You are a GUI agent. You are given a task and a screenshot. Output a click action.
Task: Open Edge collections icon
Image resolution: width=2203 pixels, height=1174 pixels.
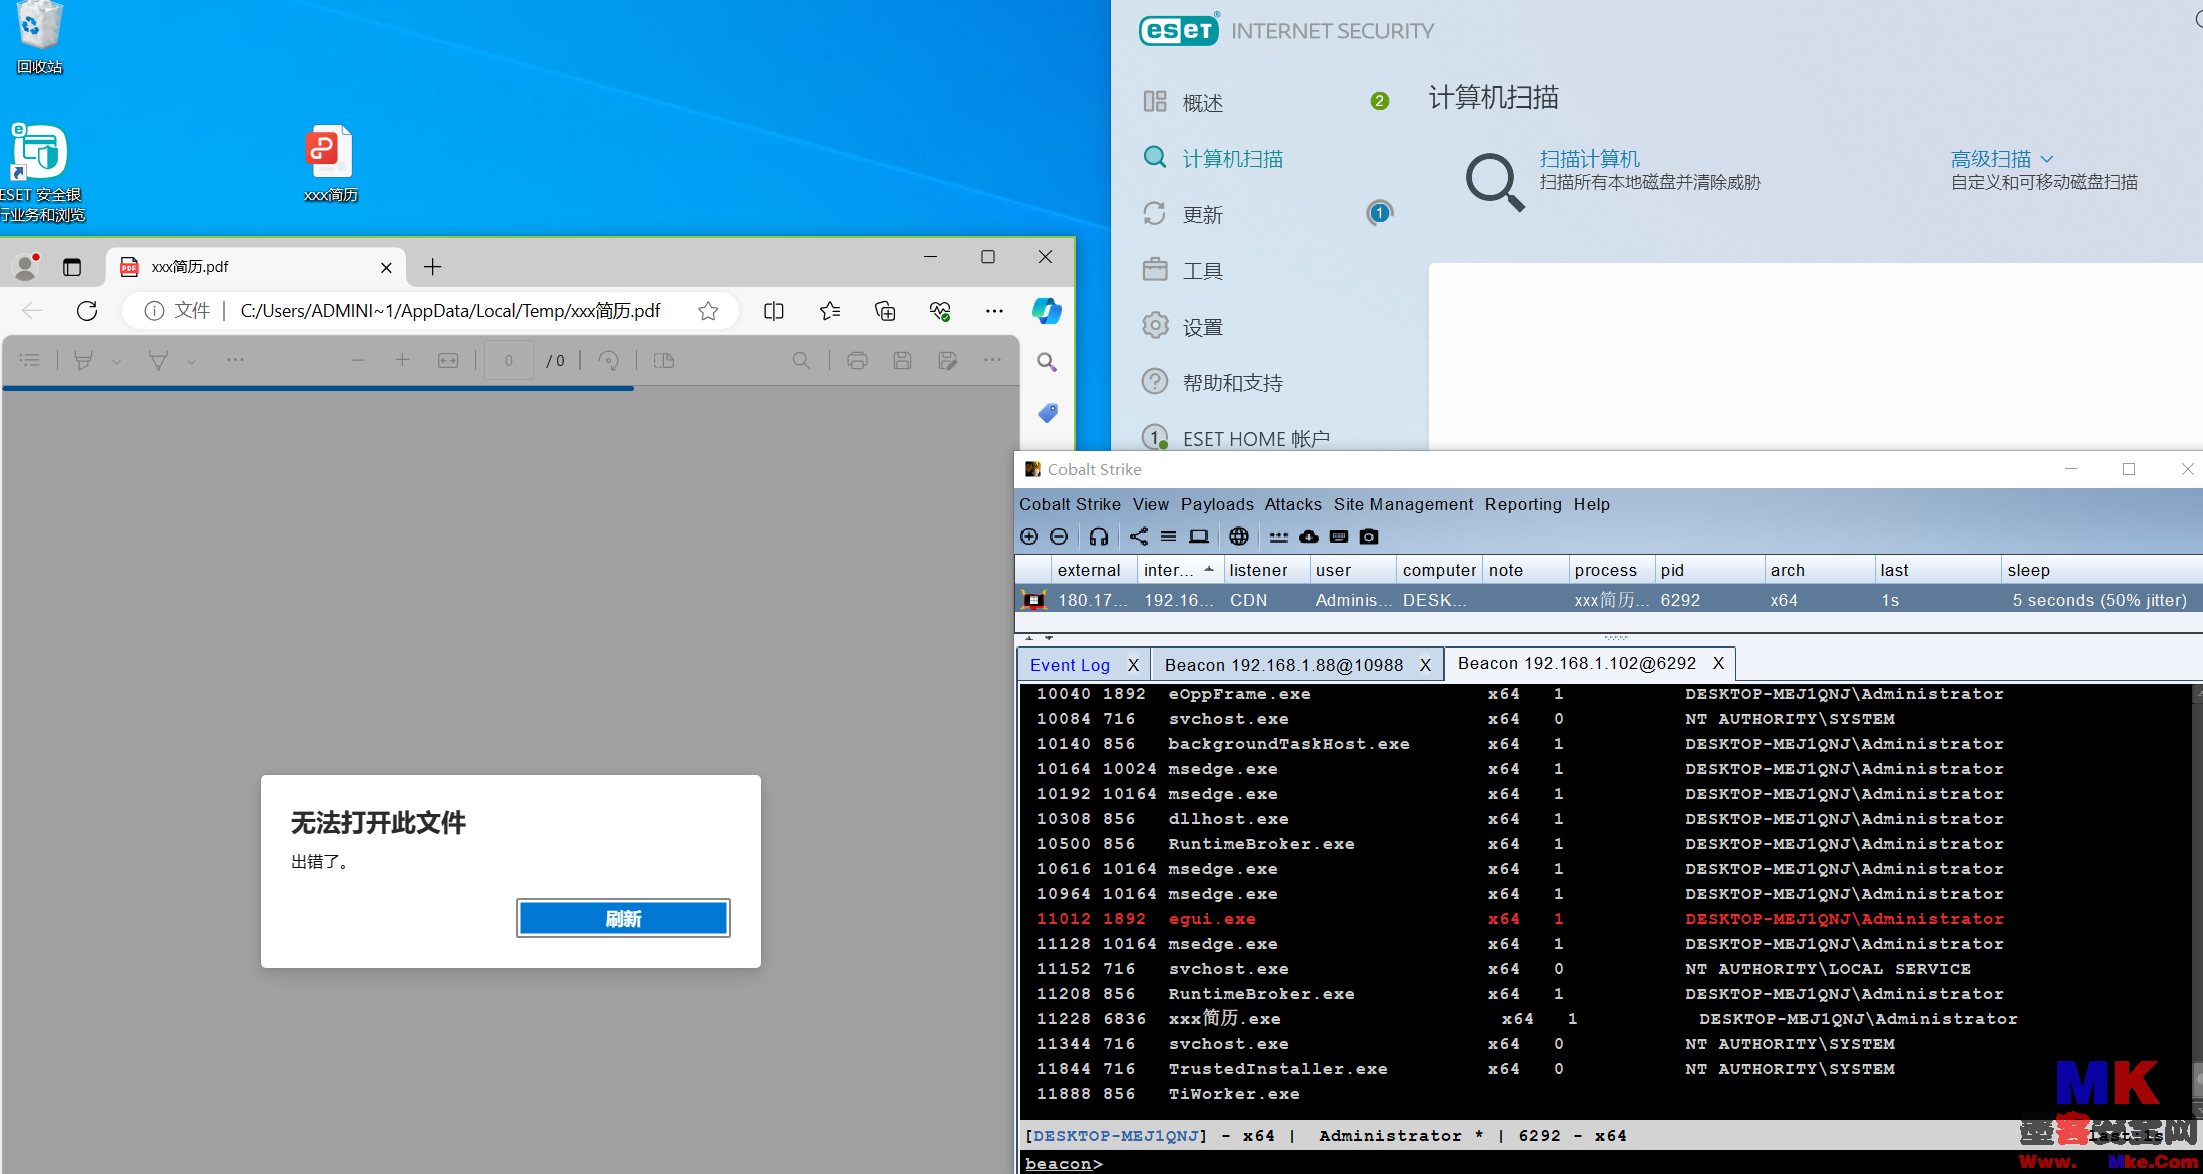coord(885,311)
